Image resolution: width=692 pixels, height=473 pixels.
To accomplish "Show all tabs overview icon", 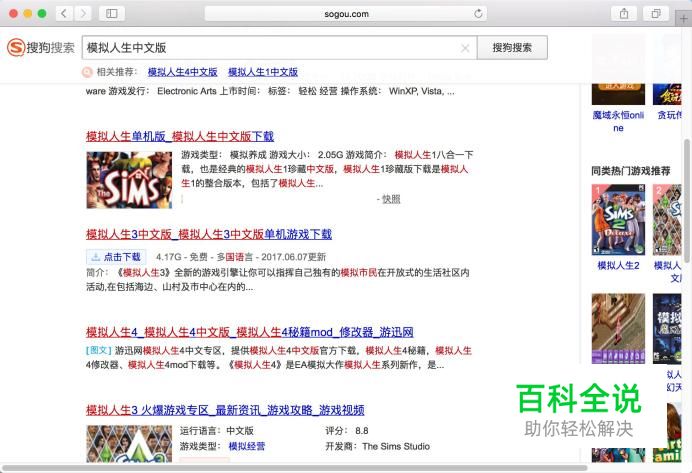I will click(x=656, y=14).
